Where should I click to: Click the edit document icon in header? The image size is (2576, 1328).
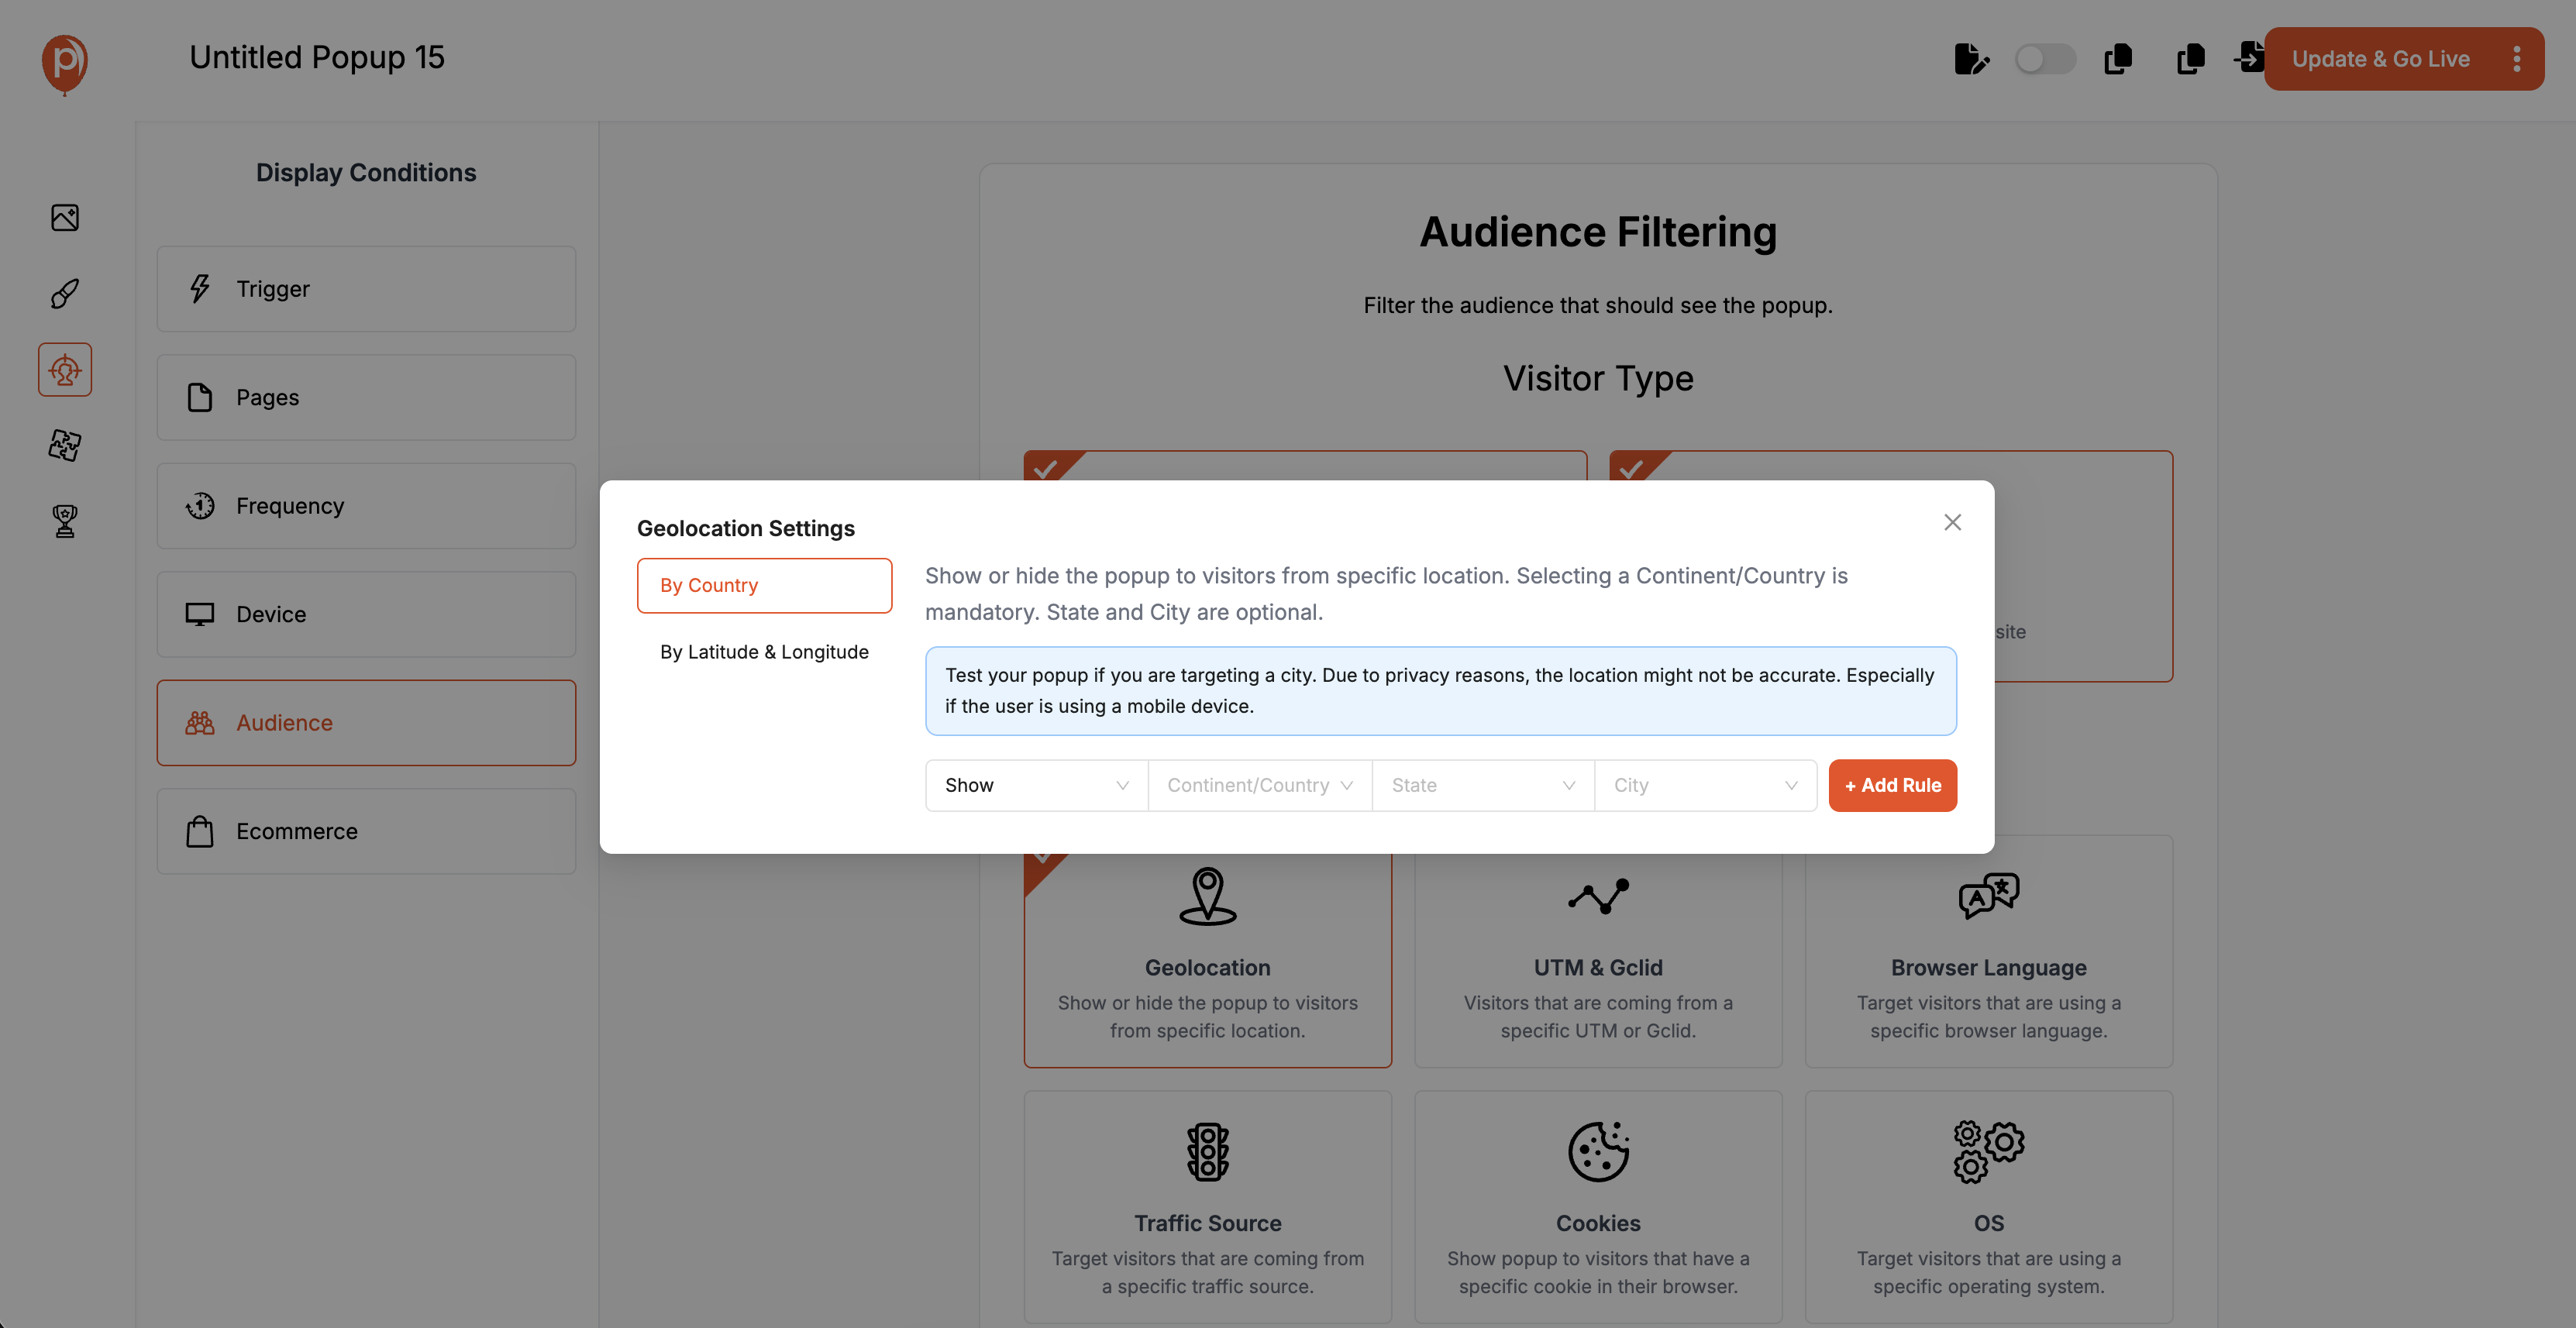coord(1970,59)
